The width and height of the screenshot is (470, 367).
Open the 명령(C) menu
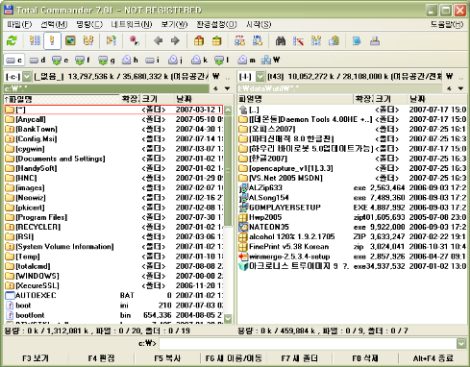[89, 24]
